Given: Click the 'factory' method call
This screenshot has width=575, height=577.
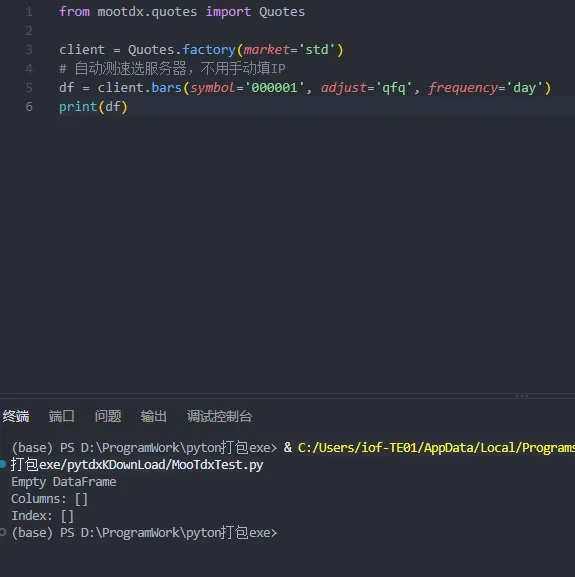Looking at the screenshot, I should (x=209, y=50).
